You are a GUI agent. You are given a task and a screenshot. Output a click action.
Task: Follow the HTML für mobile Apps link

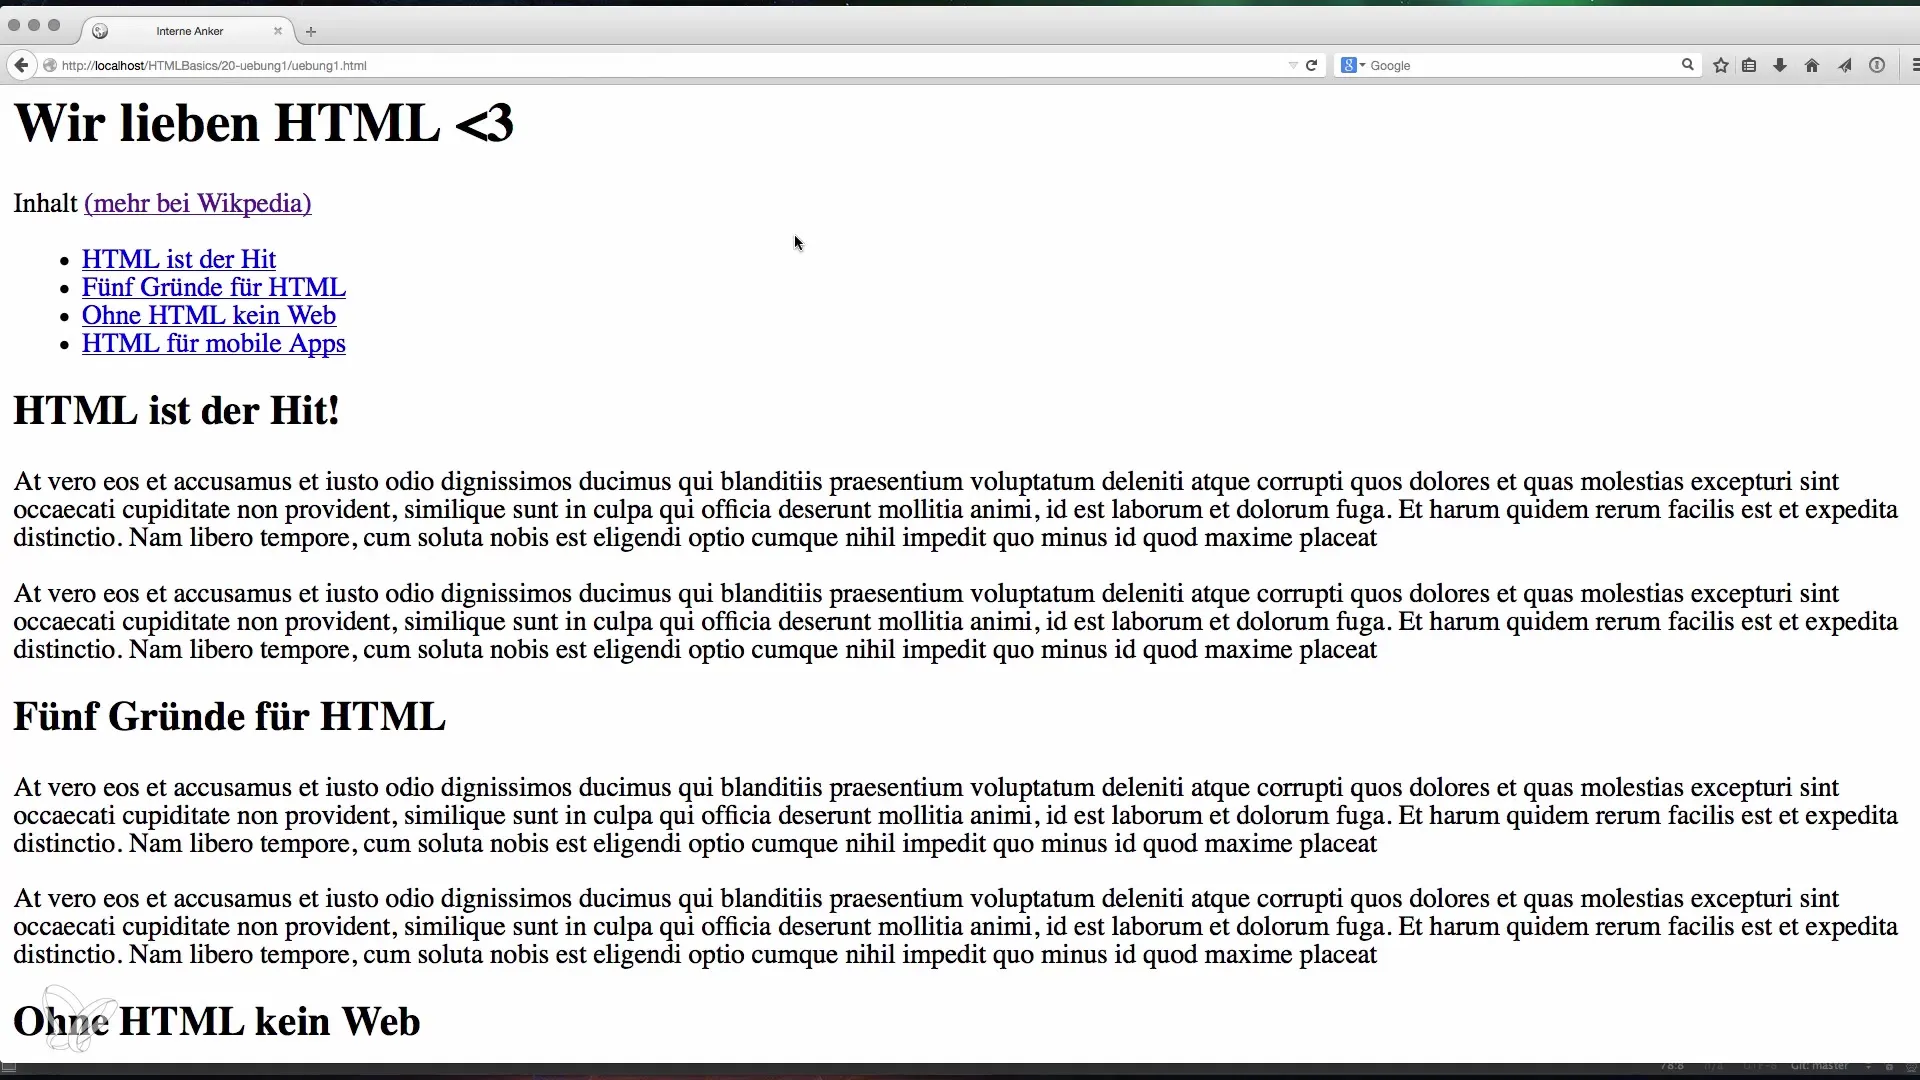(214, 343)
